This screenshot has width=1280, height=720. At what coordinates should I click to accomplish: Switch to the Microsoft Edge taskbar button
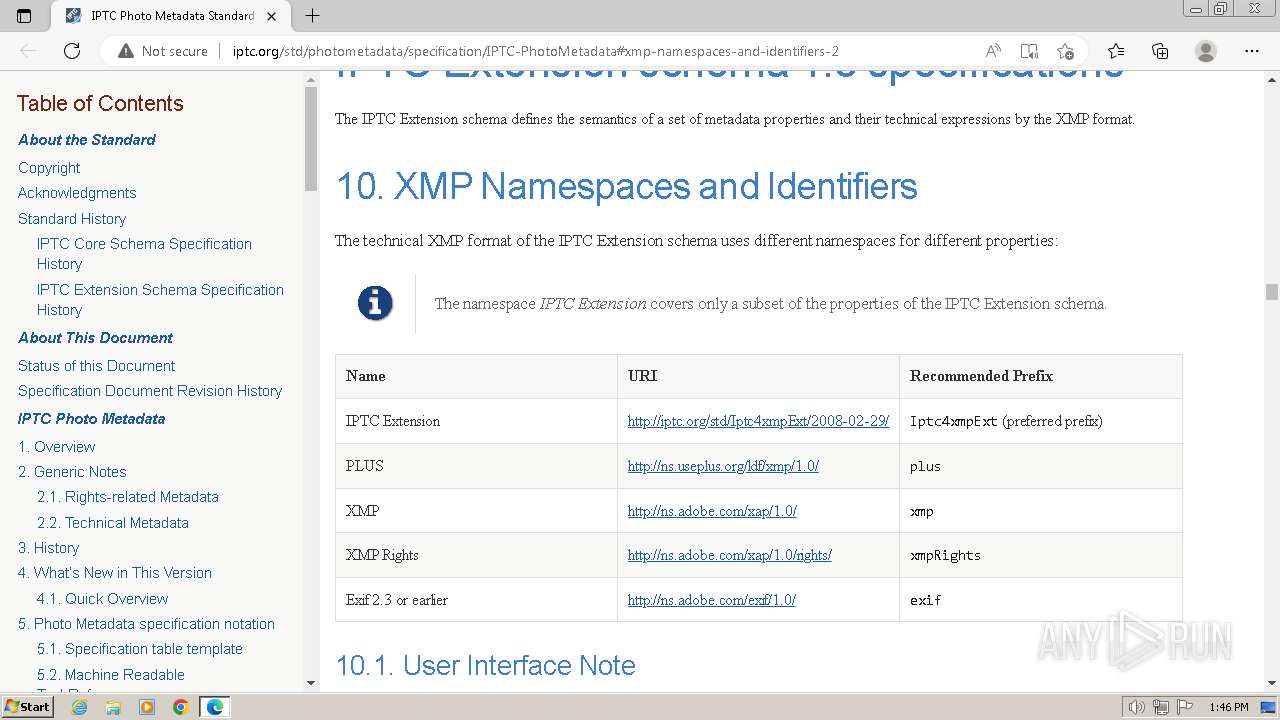215,707
